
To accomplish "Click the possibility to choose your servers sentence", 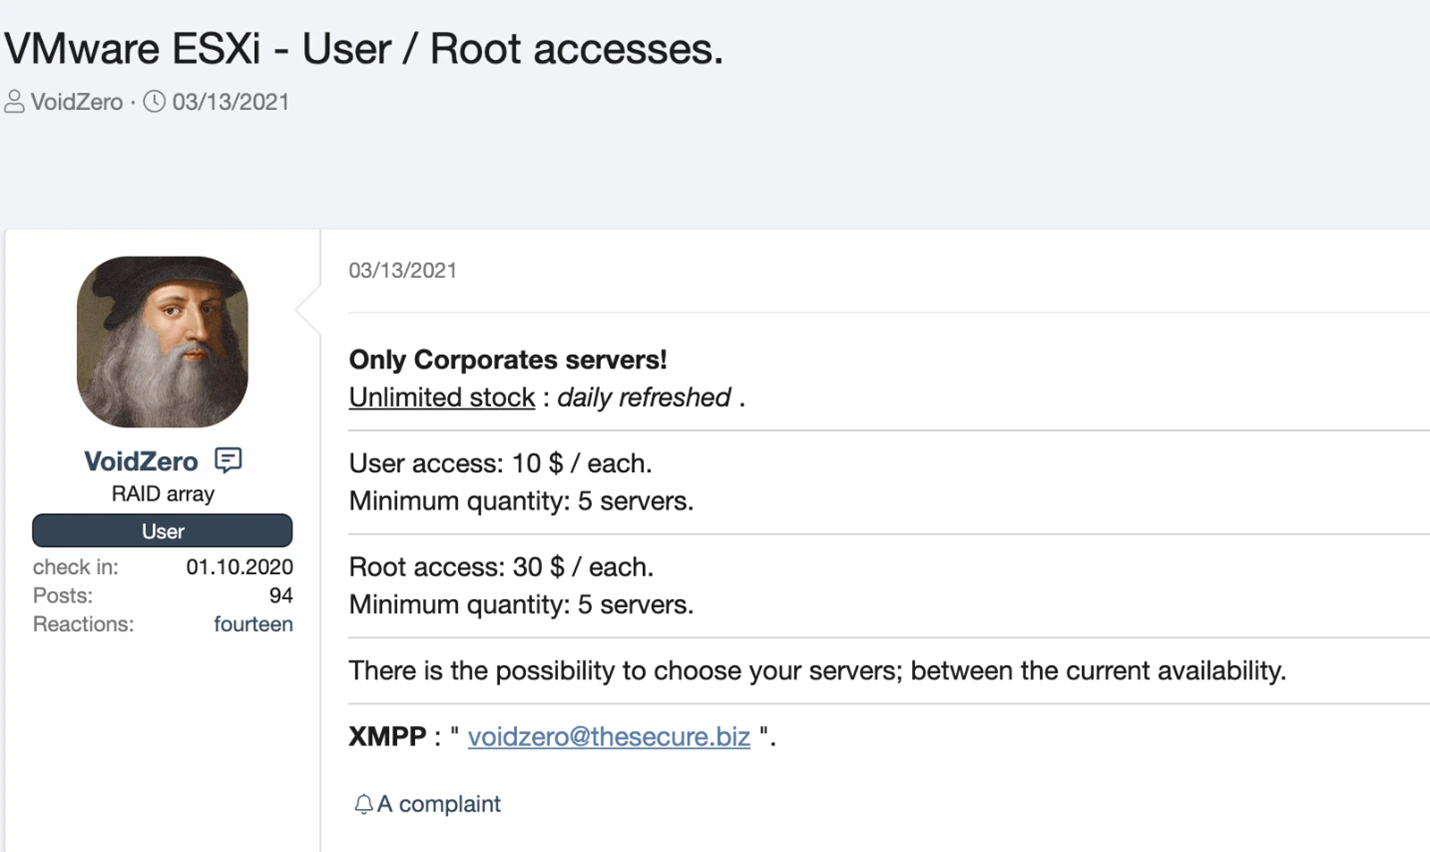I will 817,670.
